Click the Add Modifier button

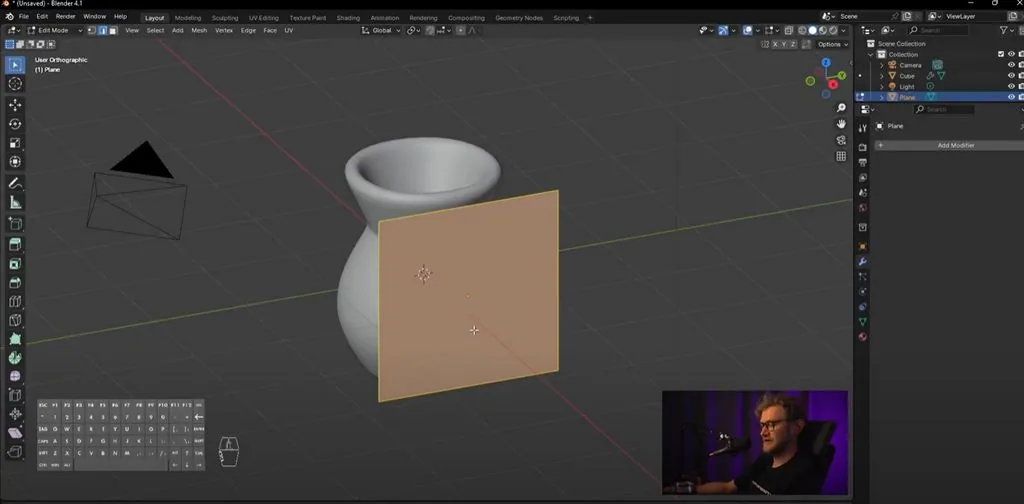coord(950,145)
